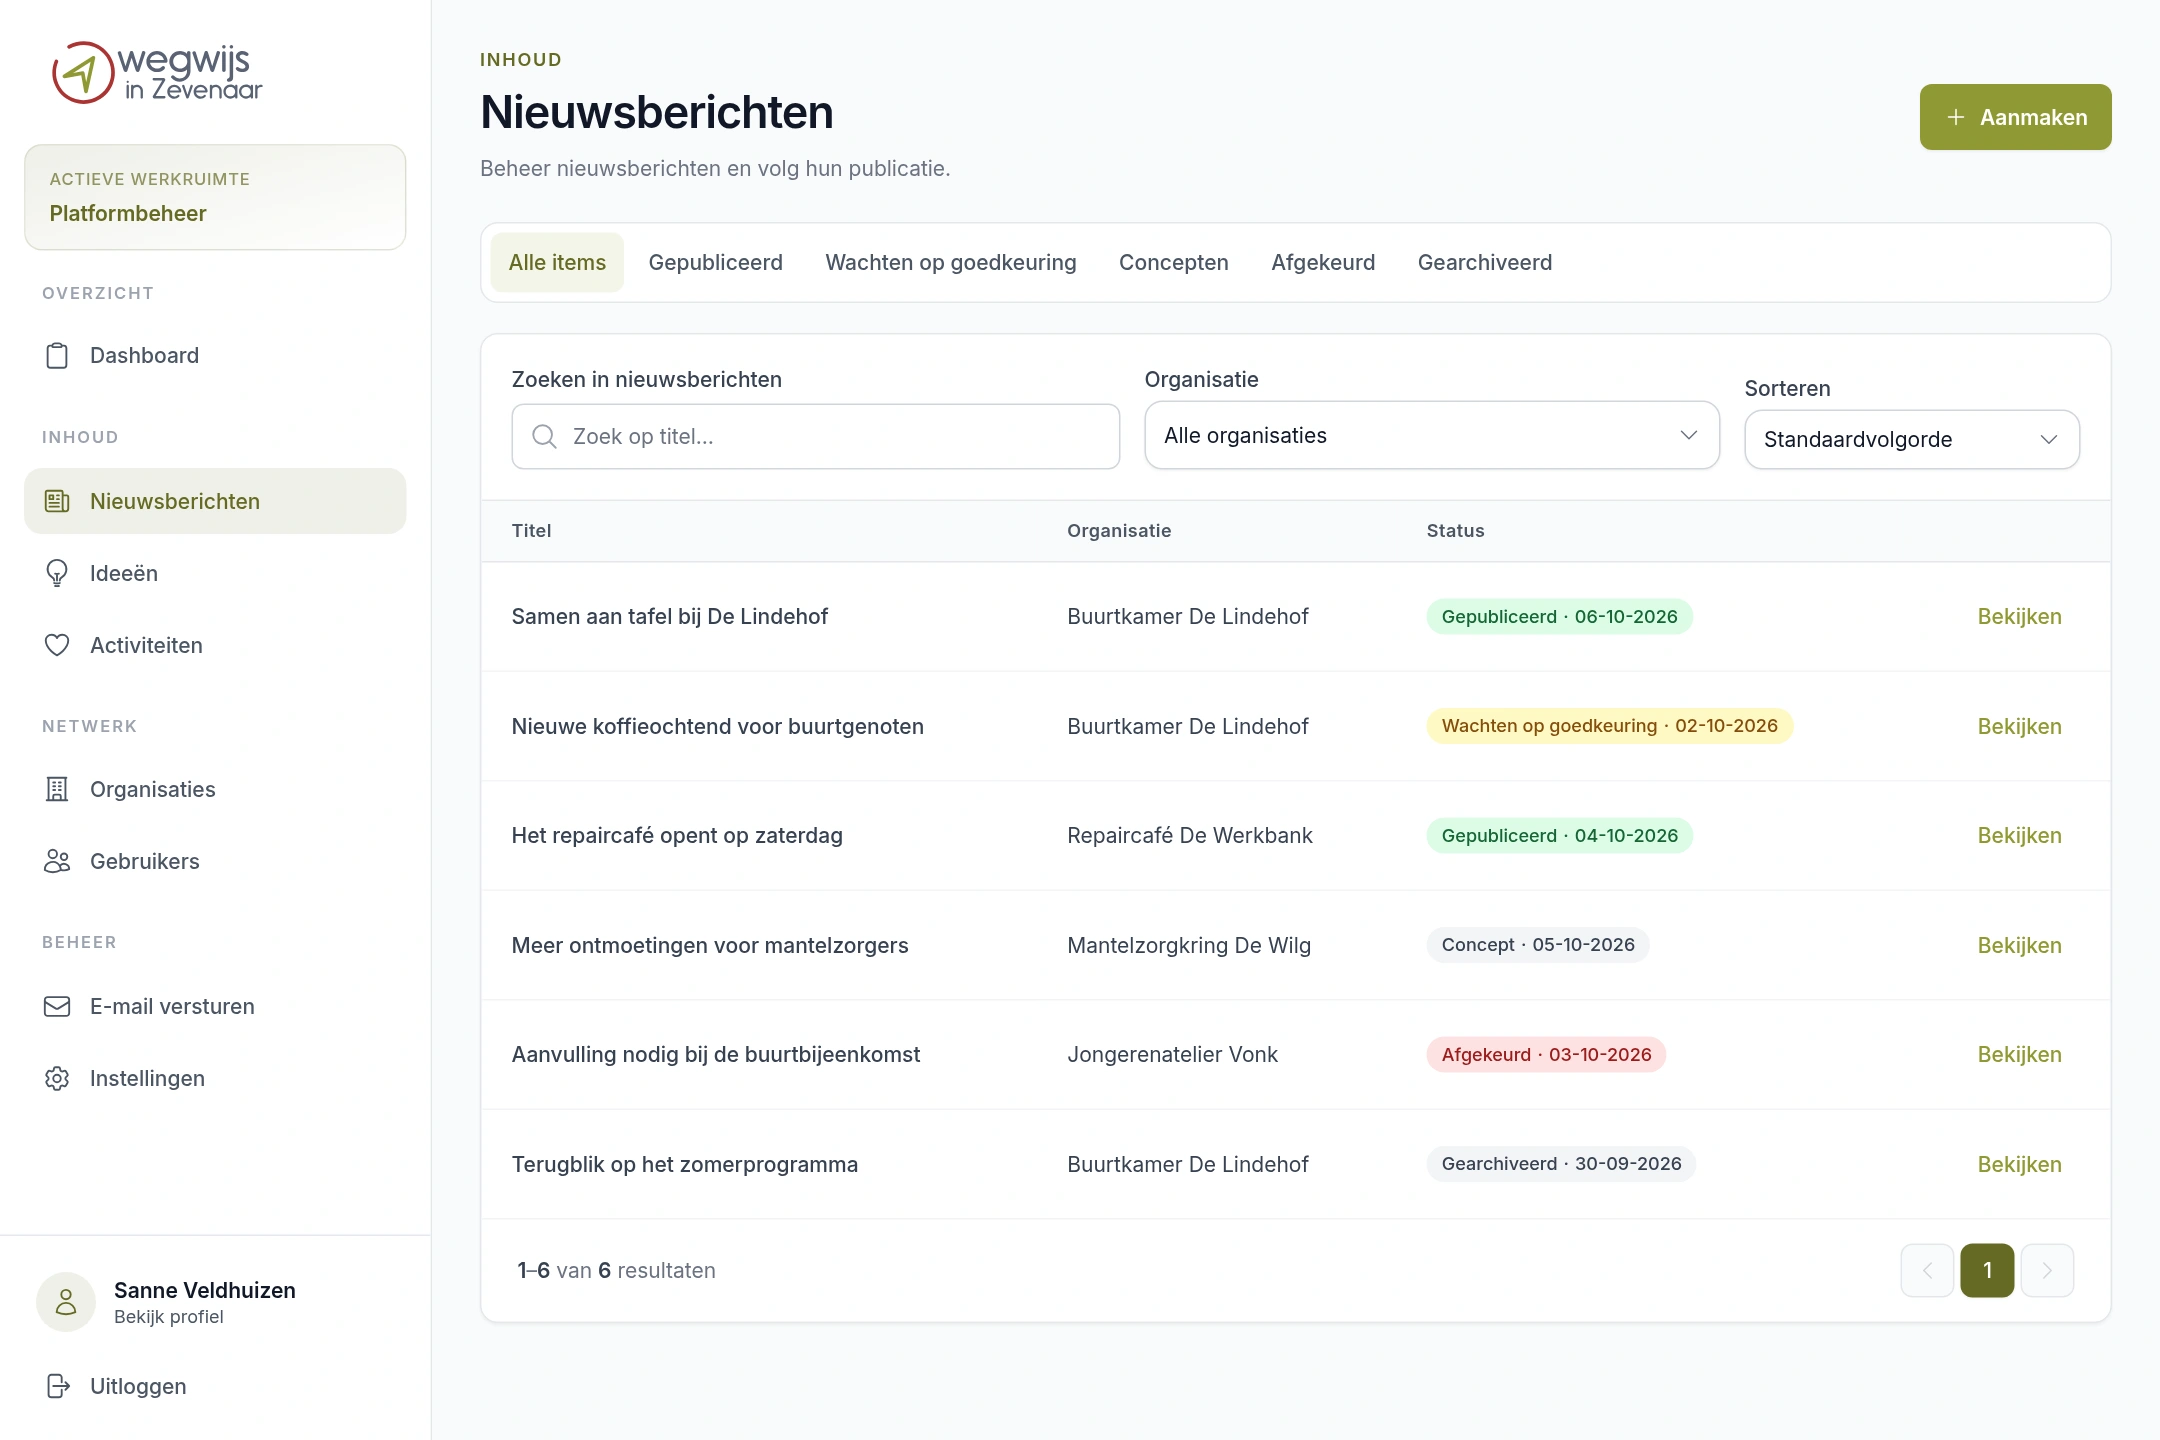The height and width of the screenshot is (1440, 2160).
Task: Click title Terugblik op het zomerprogramma
Action: point(685,1165)
